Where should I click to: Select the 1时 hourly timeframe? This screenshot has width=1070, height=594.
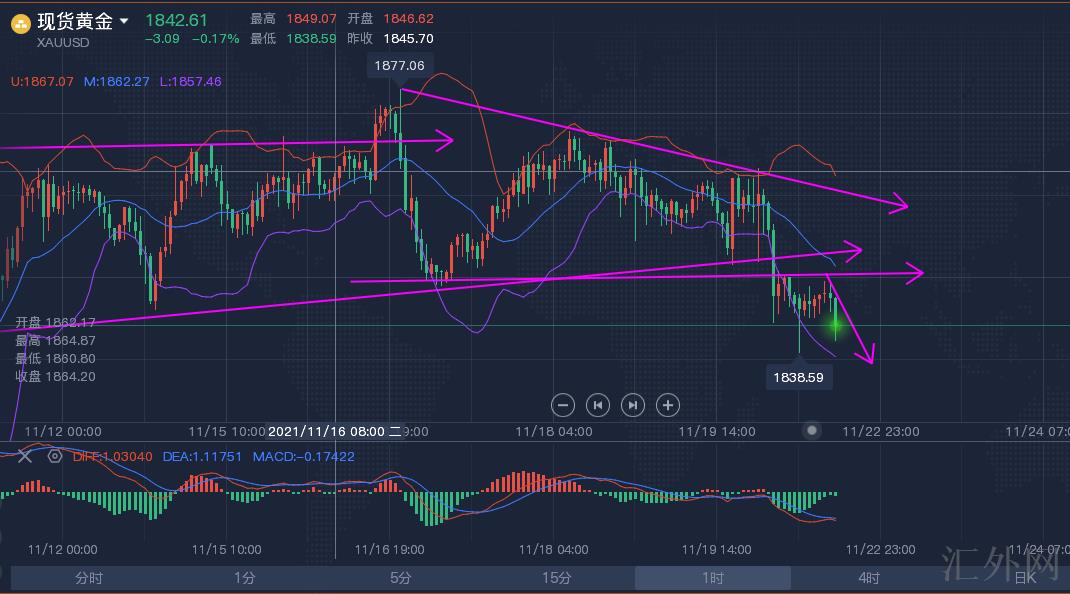(x=712, y=578)
